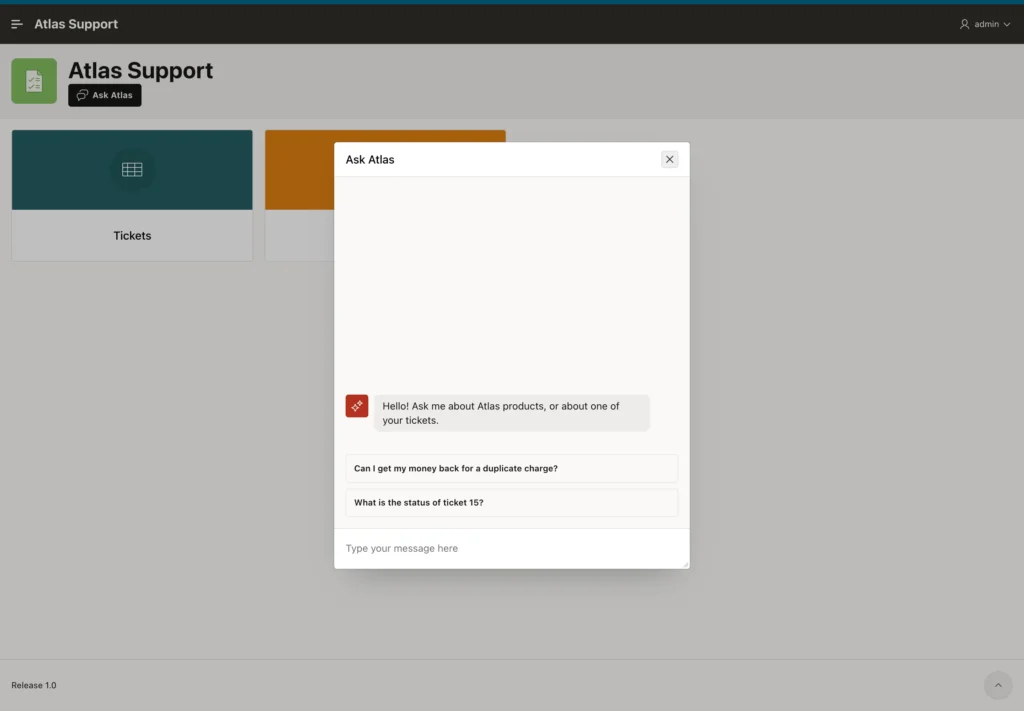This screenshot has height=711, width=1024.
Task: Open the hamburger navigation menu icon
Action: (x=17, y=24)
